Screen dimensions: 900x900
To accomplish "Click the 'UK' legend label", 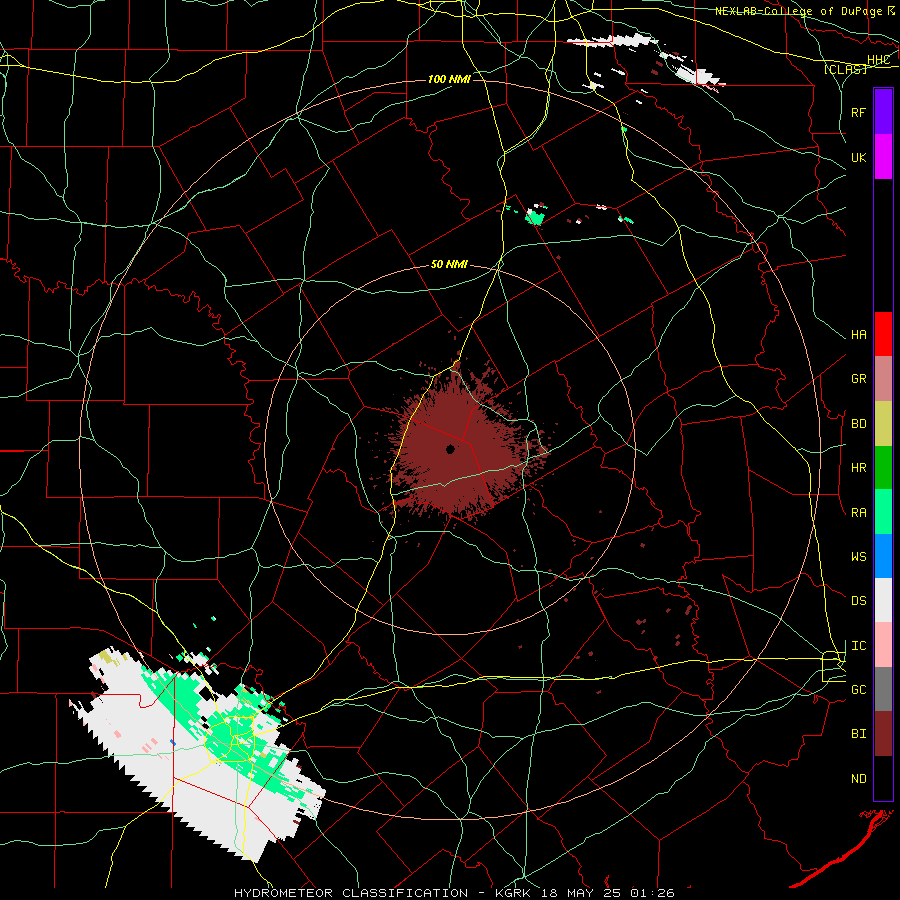I will pyautogui.click(x=858, y=157).
